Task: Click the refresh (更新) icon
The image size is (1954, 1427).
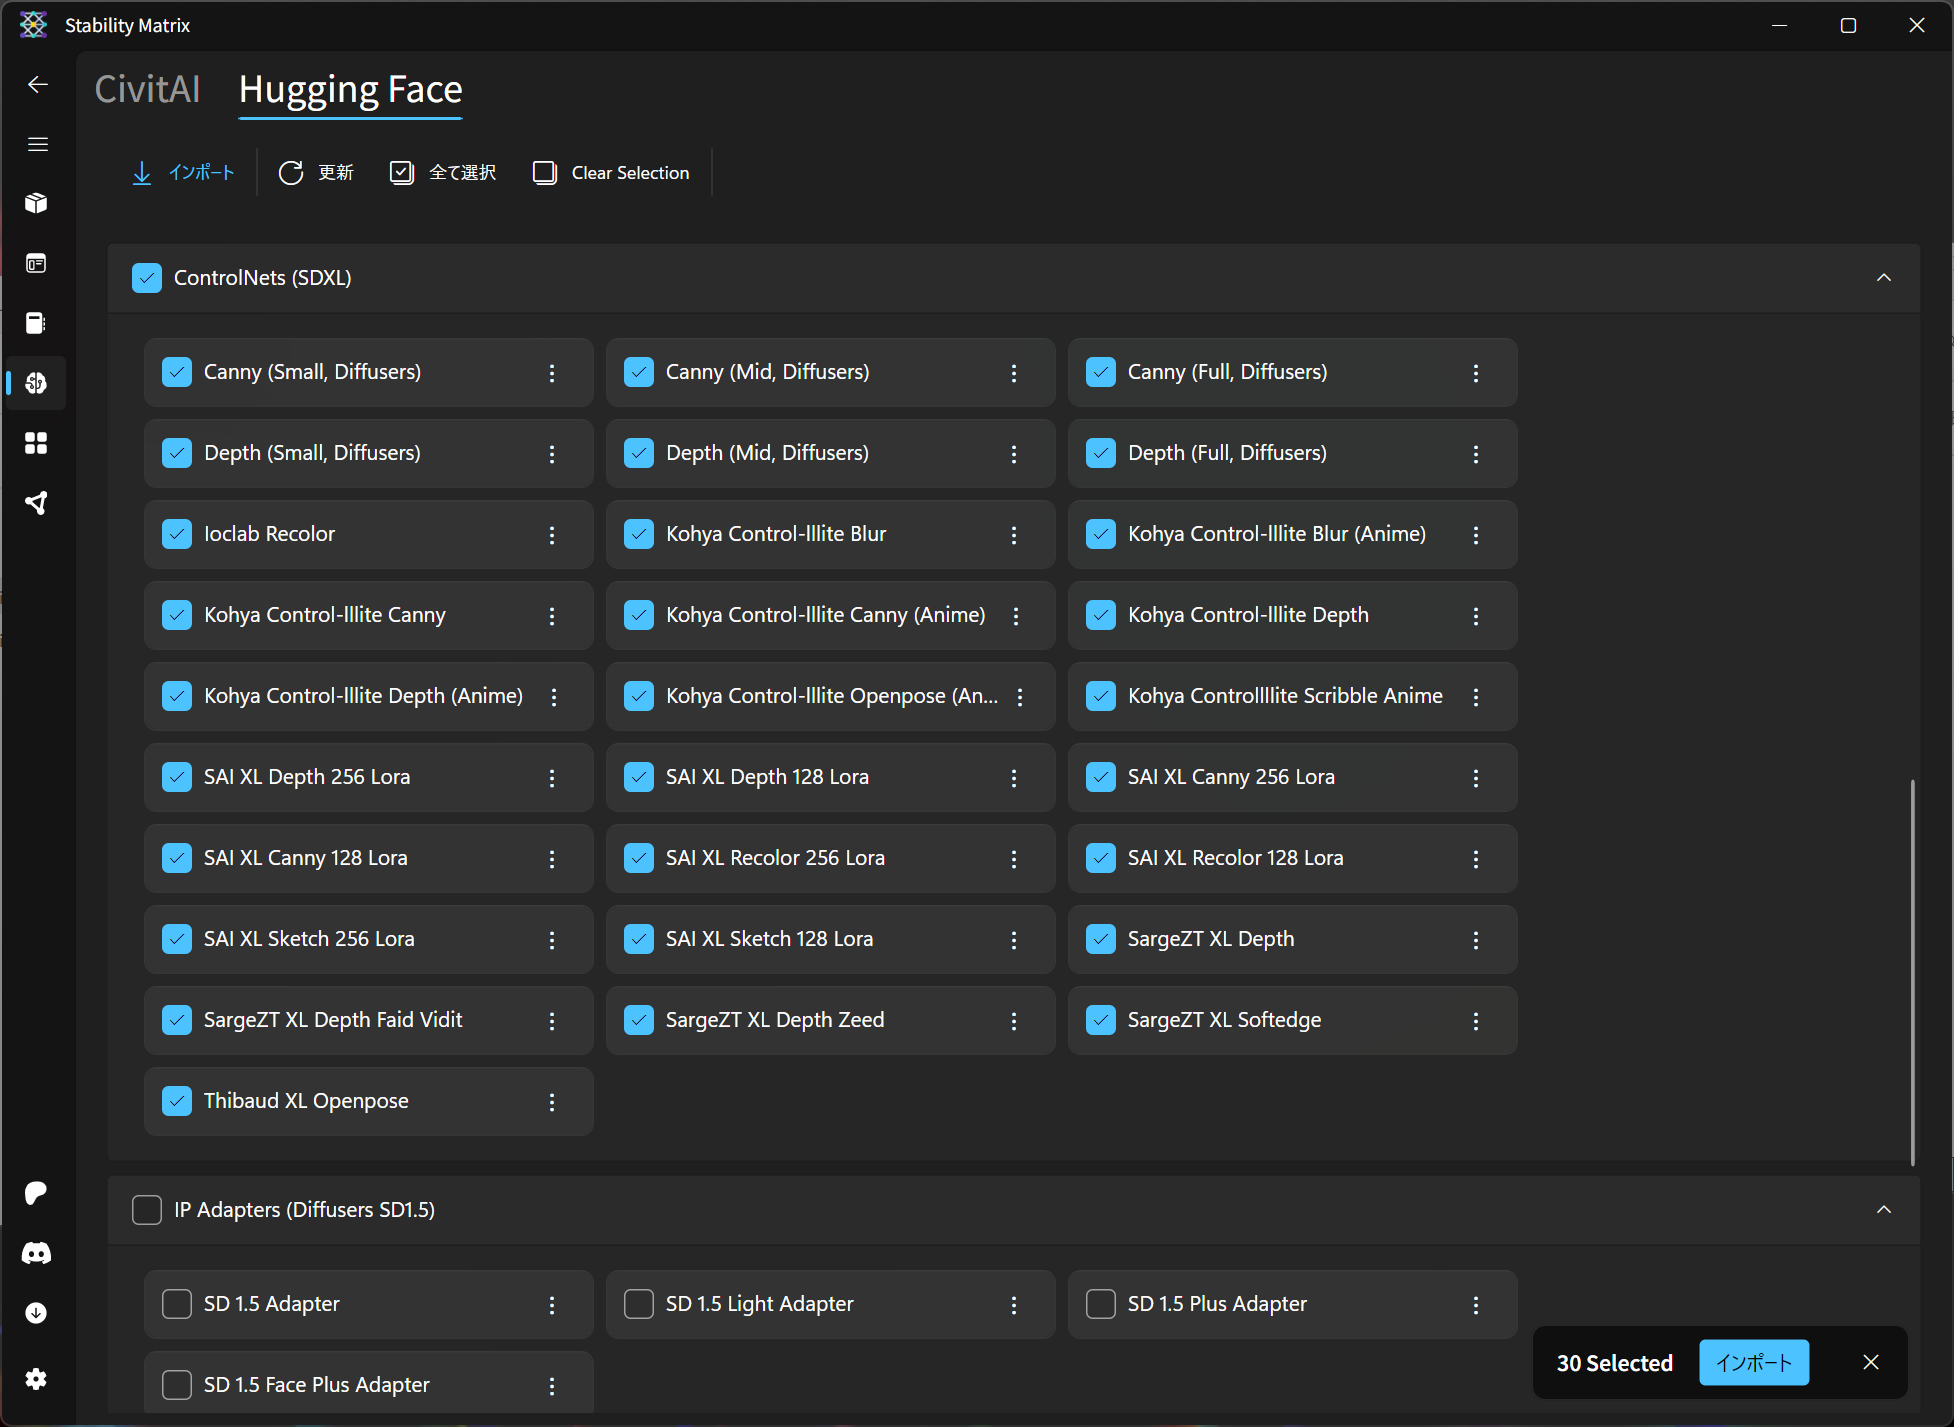Action: click(291, 173)
